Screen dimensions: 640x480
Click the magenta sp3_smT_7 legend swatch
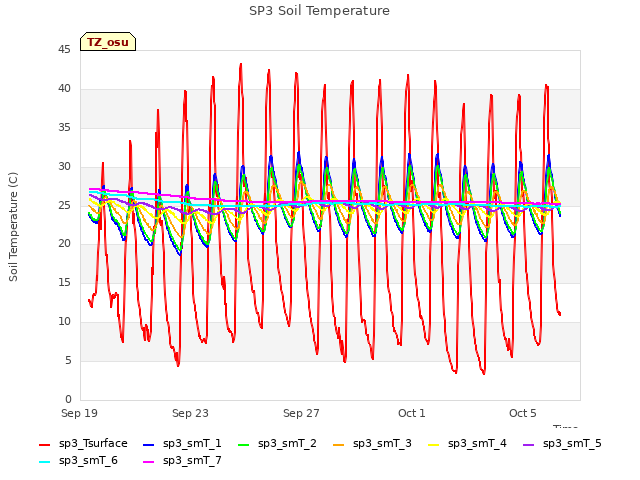(x=149, y=462)
